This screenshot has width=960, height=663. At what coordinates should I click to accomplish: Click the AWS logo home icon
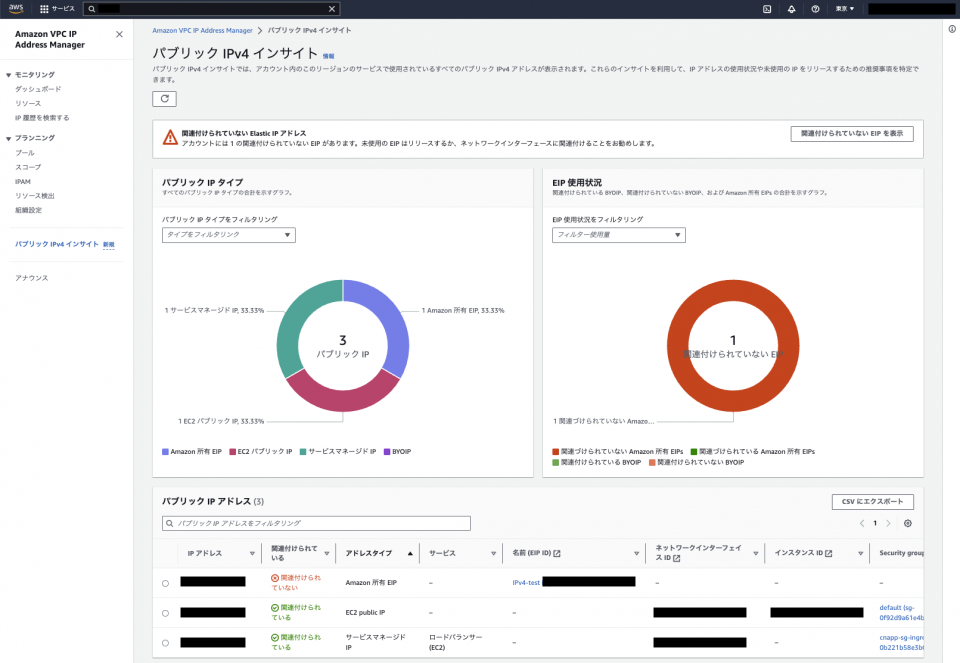(x=16, y=9)
